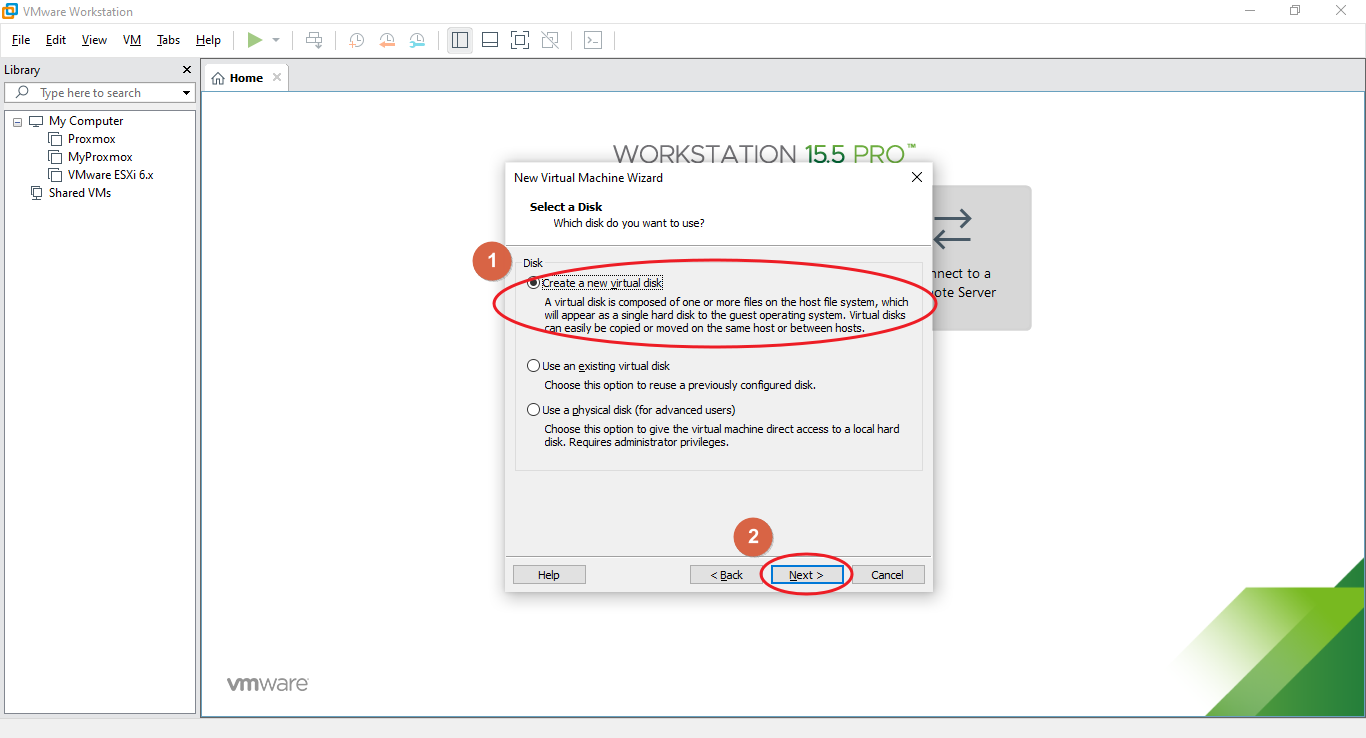Click the Take Snapshot clock-plus icon
This screenshot has width=1366, height=738.
point(356,40)
